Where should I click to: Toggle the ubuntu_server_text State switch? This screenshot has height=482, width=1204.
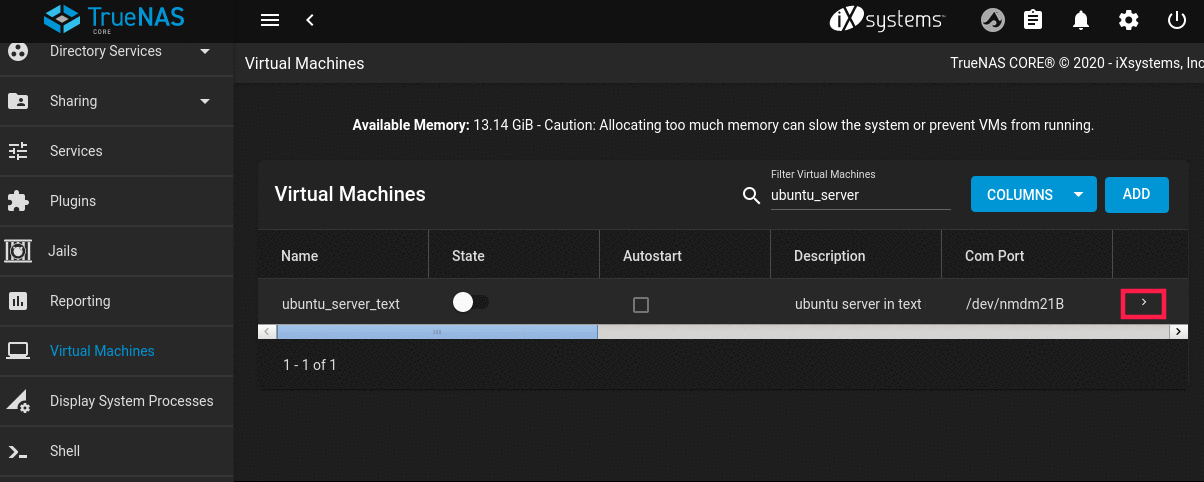pos(470,303)
